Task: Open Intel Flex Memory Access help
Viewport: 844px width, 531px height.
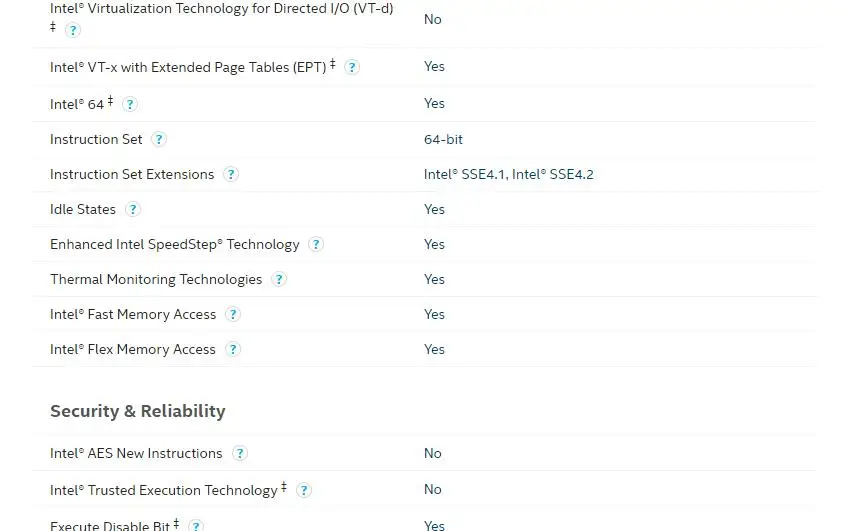Action: coord(233,349)
